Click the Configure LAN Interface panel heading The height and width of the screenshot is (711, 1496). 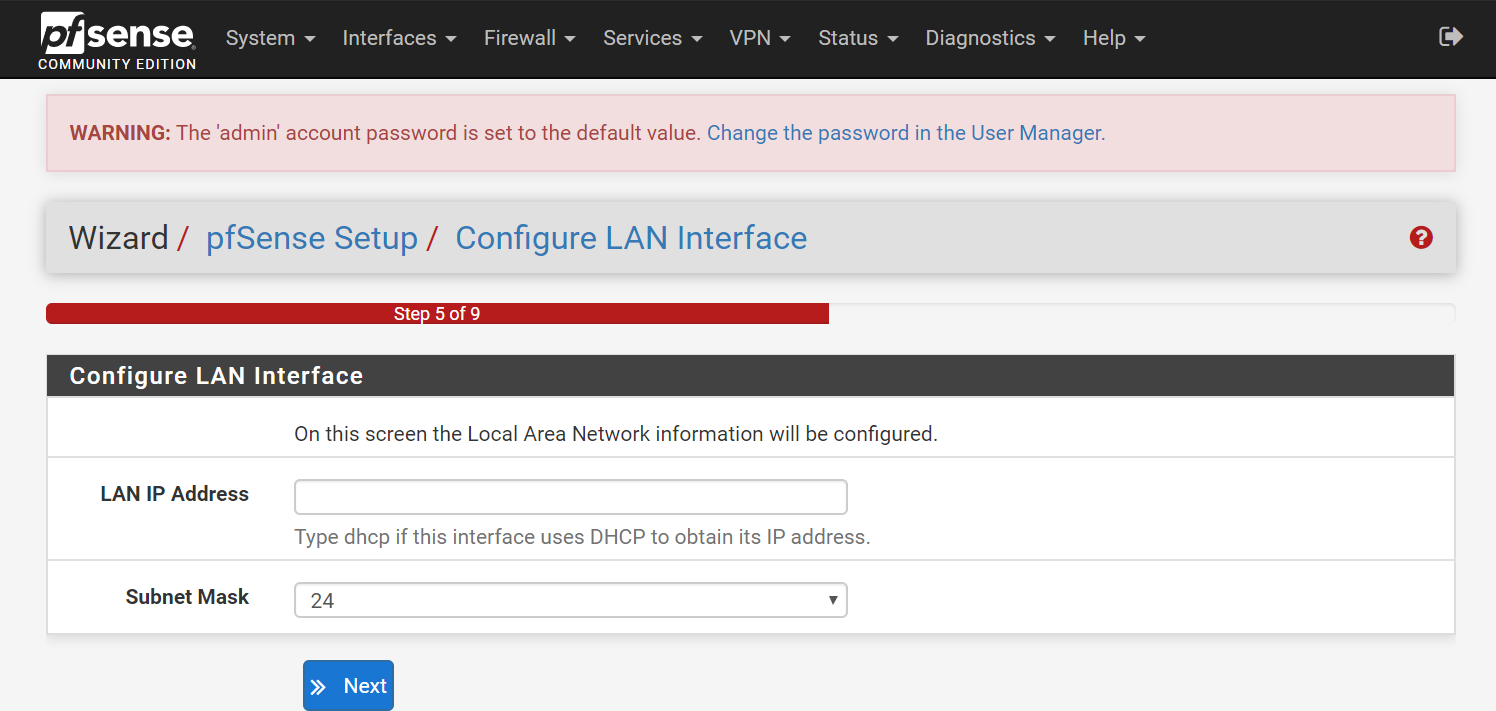(x=216, y=376)
